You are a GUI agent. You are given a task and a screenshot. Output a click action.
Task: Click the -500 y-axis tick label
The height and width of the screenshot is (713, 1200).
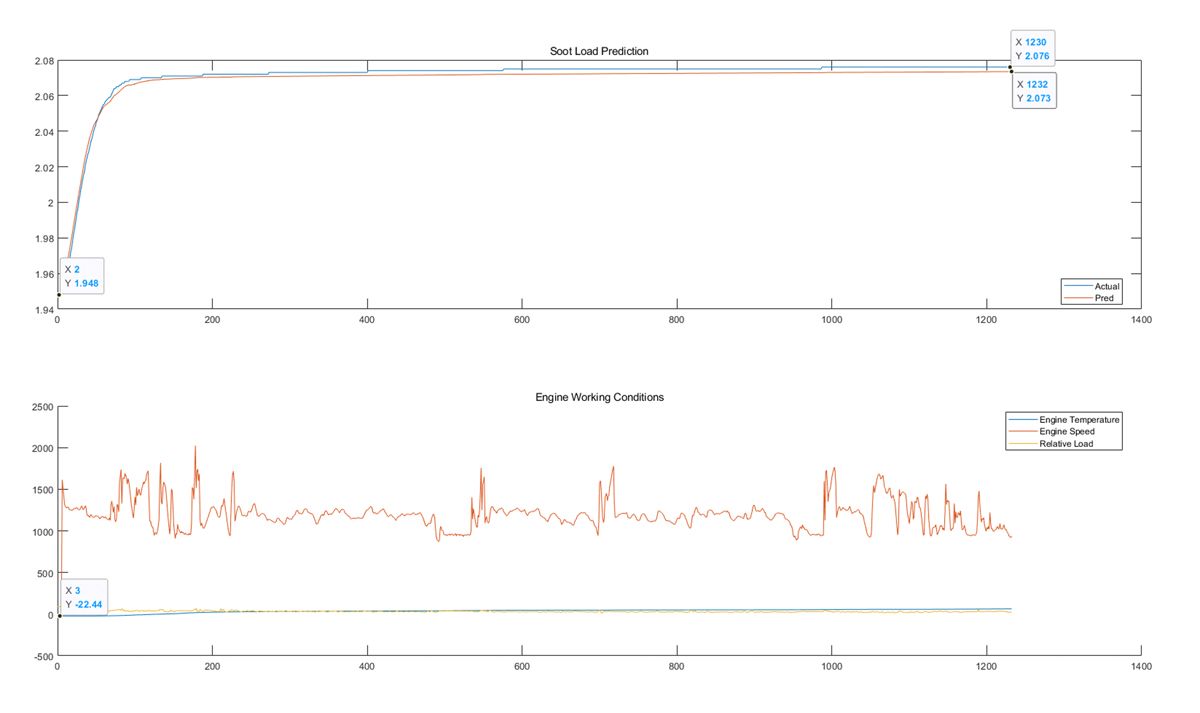(x=41, y=656)
